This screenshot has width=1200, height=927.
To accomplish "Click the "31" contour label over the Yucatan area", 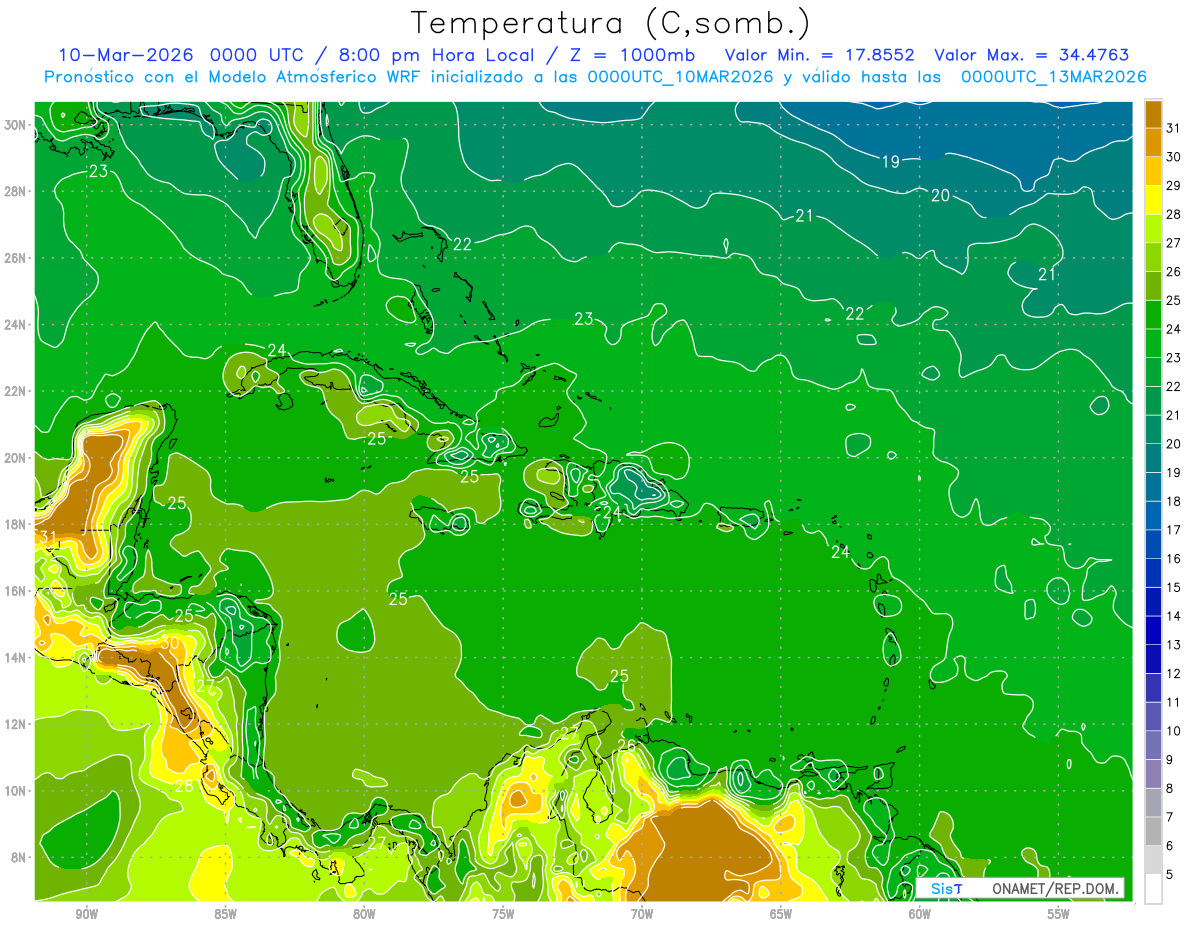I will (x=47, y=538).
